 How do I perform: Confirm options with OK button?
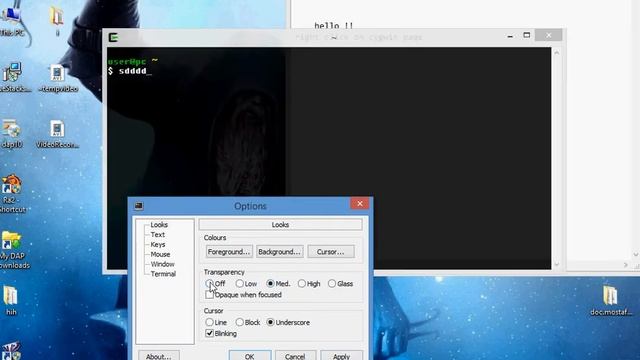(x=250, y=356)
